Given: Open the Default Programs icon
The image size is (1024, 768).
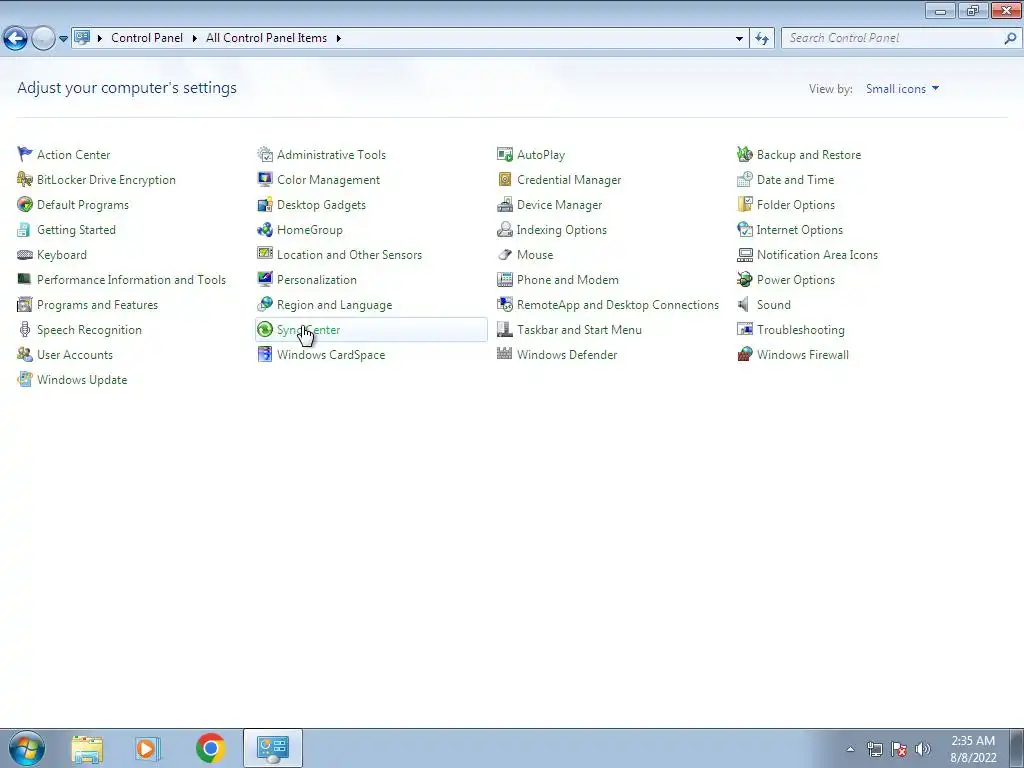Looking at the screenshot, I should coord(25,204).
